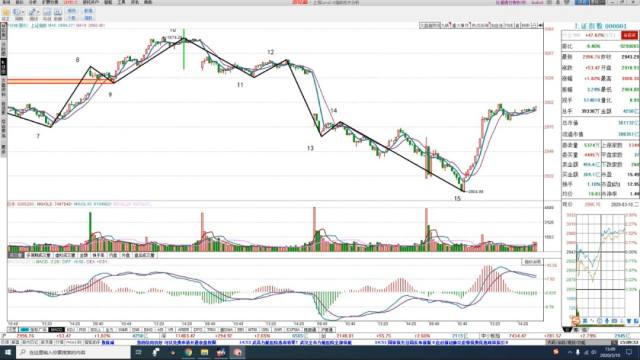Click the Windows taskbar search box
This screenshot has height=360, width=640.
point(73,352)
